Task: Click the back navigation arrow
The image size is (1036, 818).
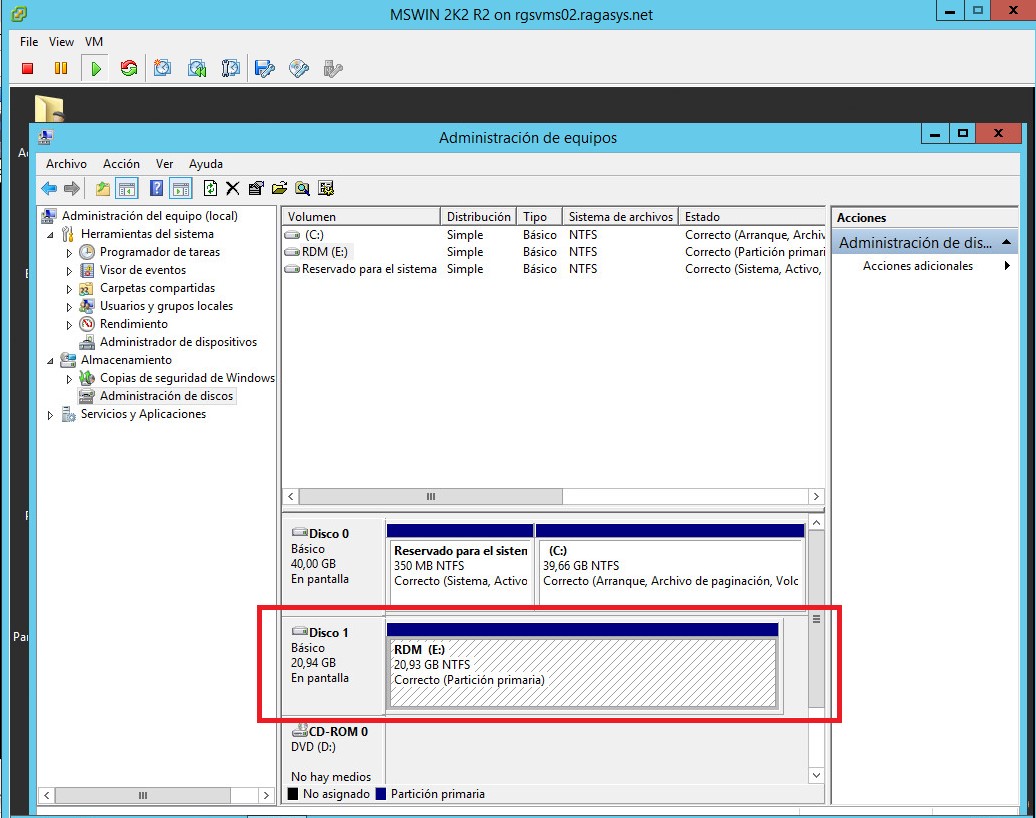Action: point(47,188)
